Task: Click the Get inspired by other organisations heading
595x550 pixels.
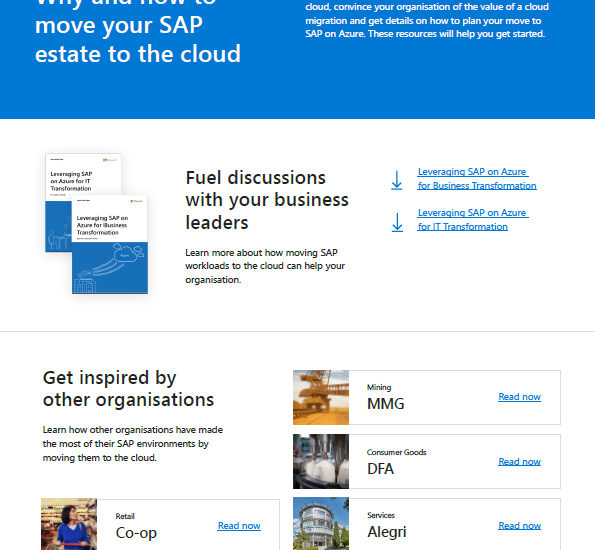Action: [x=128, y=389]
